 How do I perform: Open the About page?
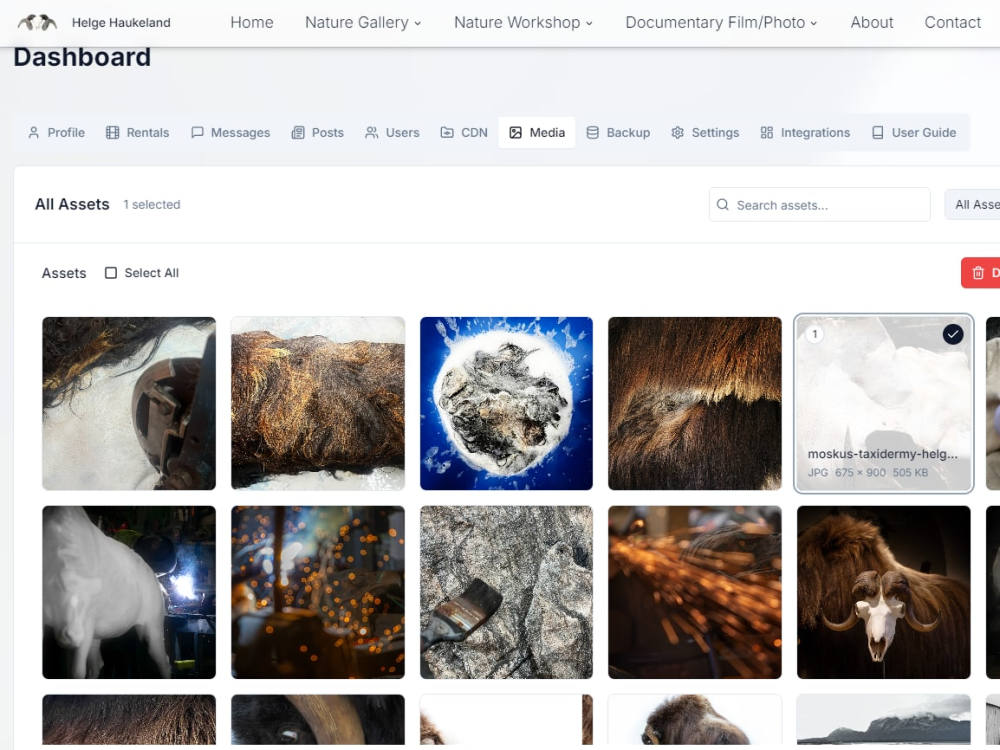(872, 22)
